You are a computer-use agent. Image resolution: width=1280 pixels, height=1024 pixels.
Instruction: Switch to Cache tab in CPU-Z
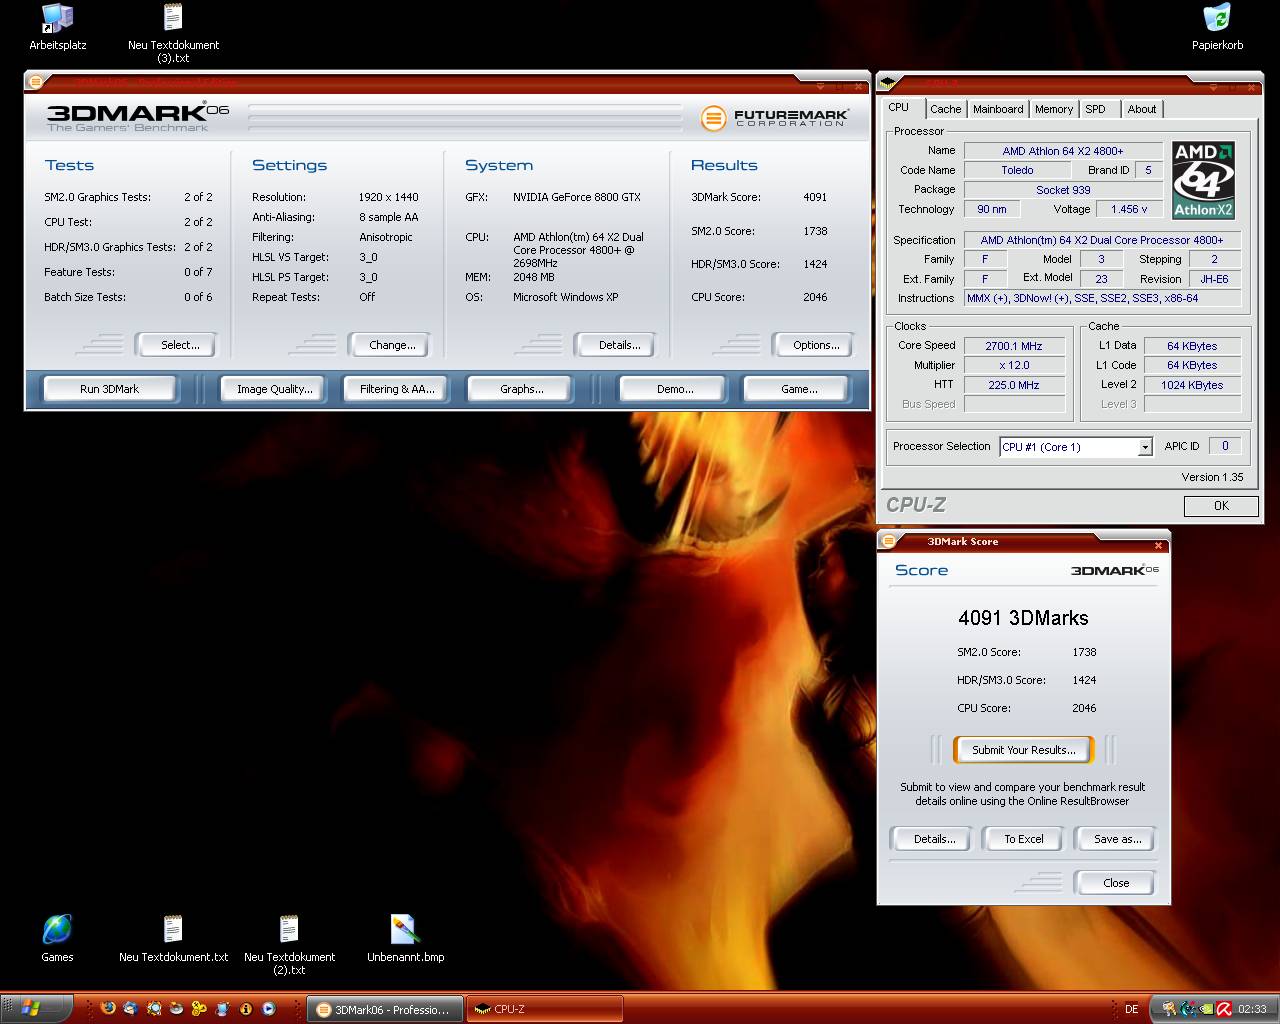click(x=945, y=109)
